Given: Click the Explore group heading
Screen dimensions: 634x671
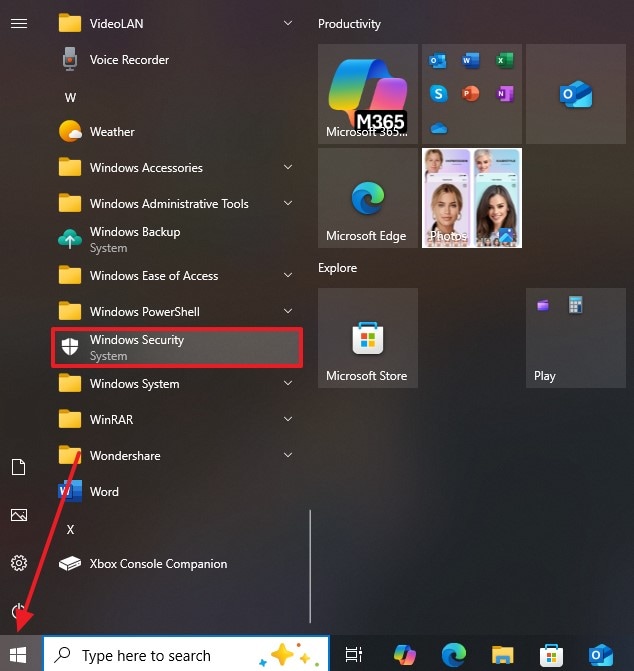Looking at the screenshot, I should pyautogui.click(x=337, y=268).
